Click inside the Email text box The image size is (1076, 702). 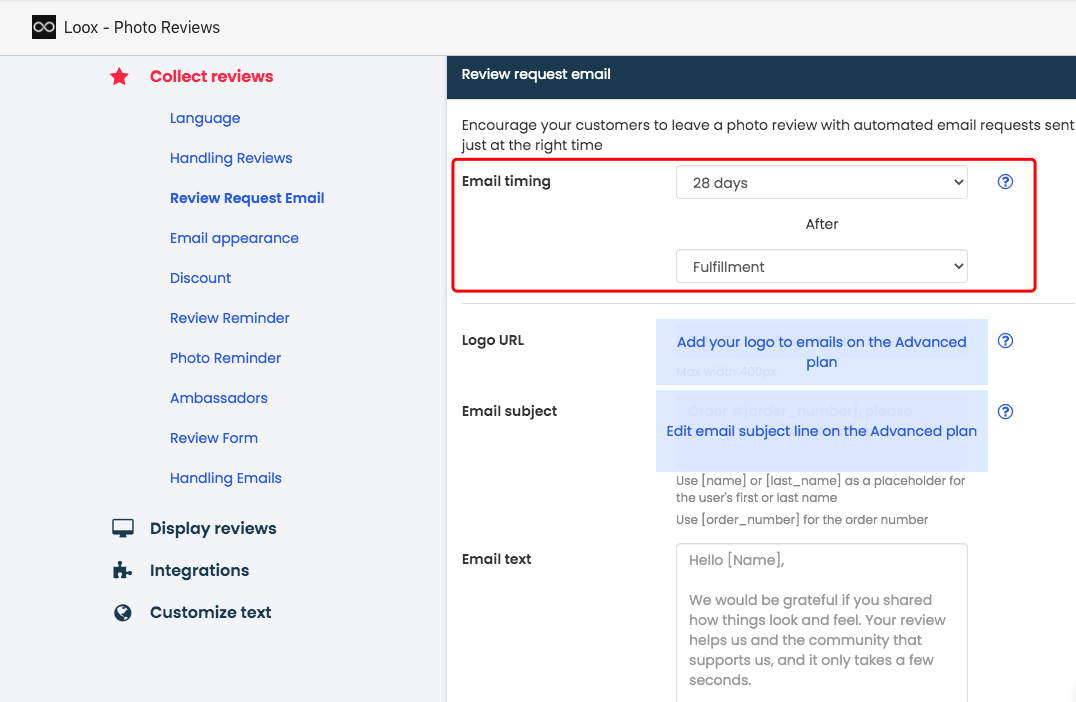(821, 620)
